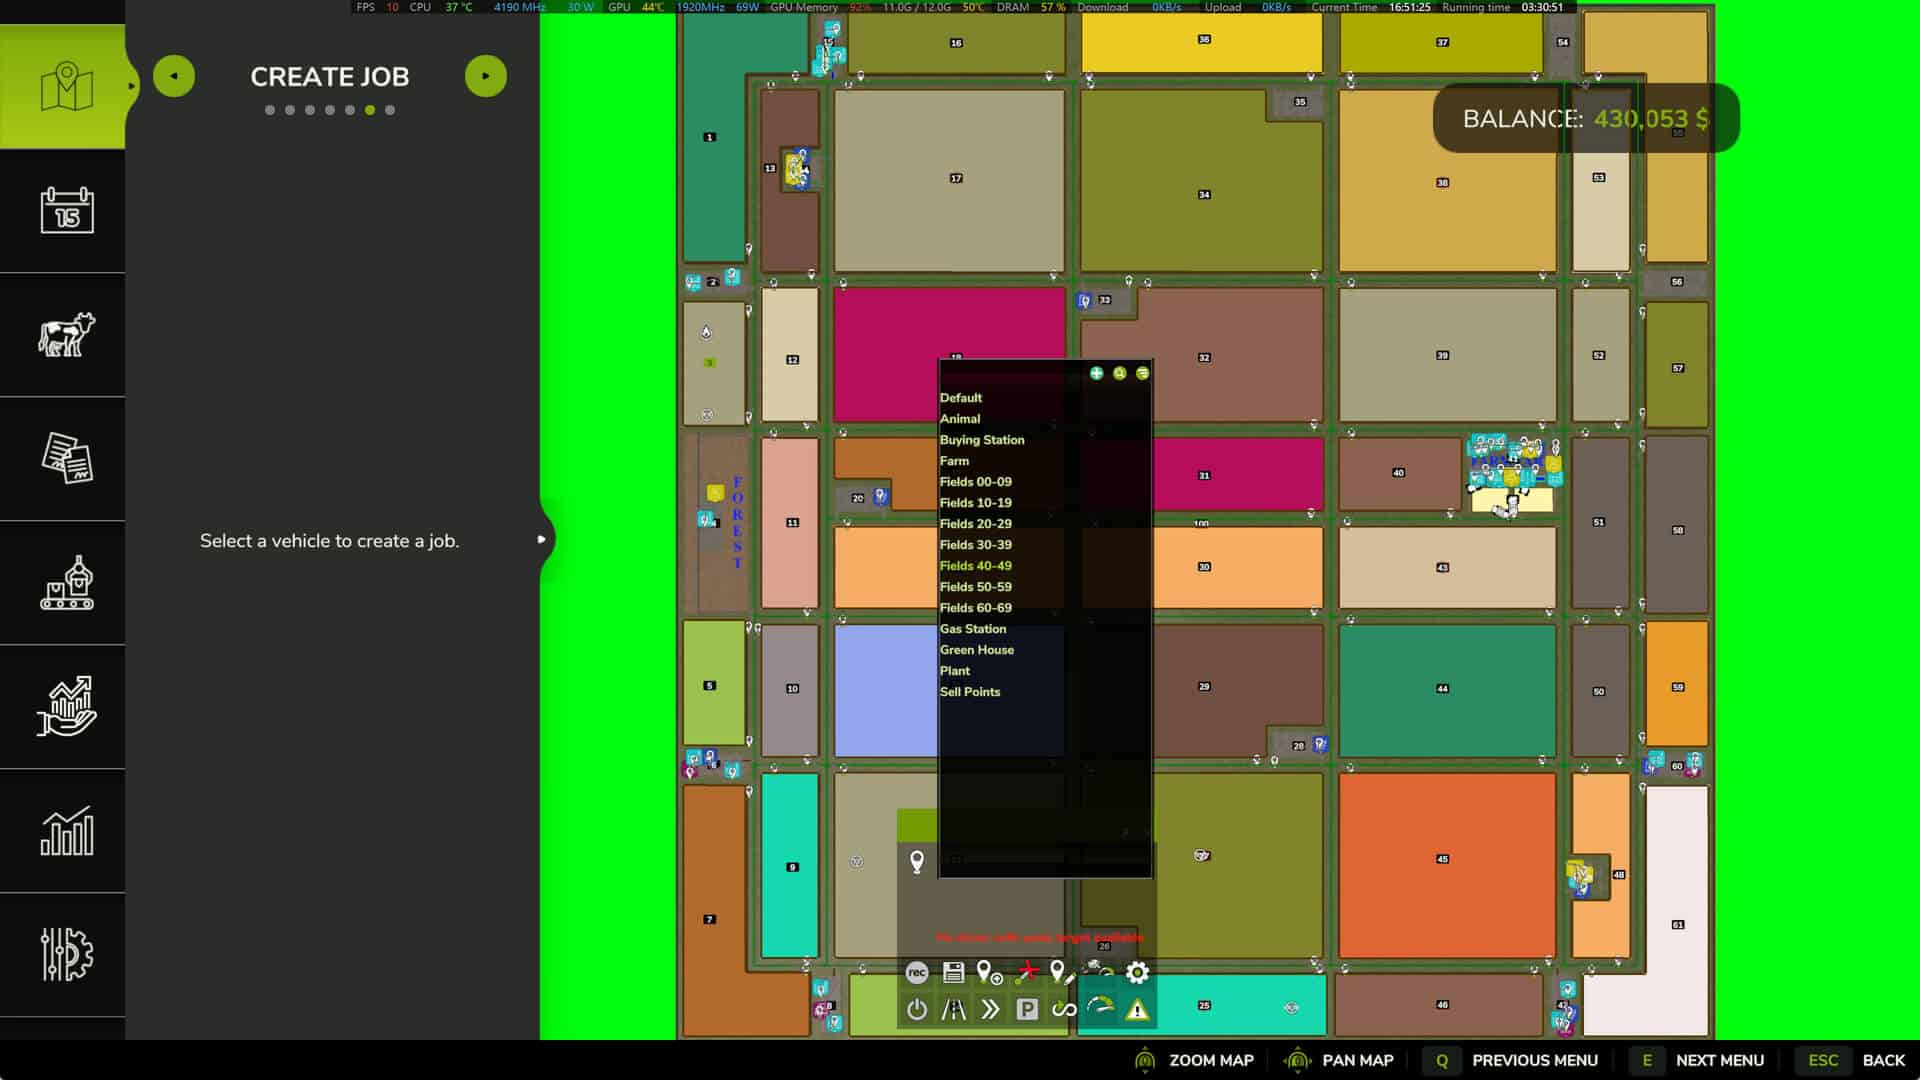Viewport: 1920px width, 1080px height.
Task: Open the contracts page icon
Action: (x=66, y=459)
